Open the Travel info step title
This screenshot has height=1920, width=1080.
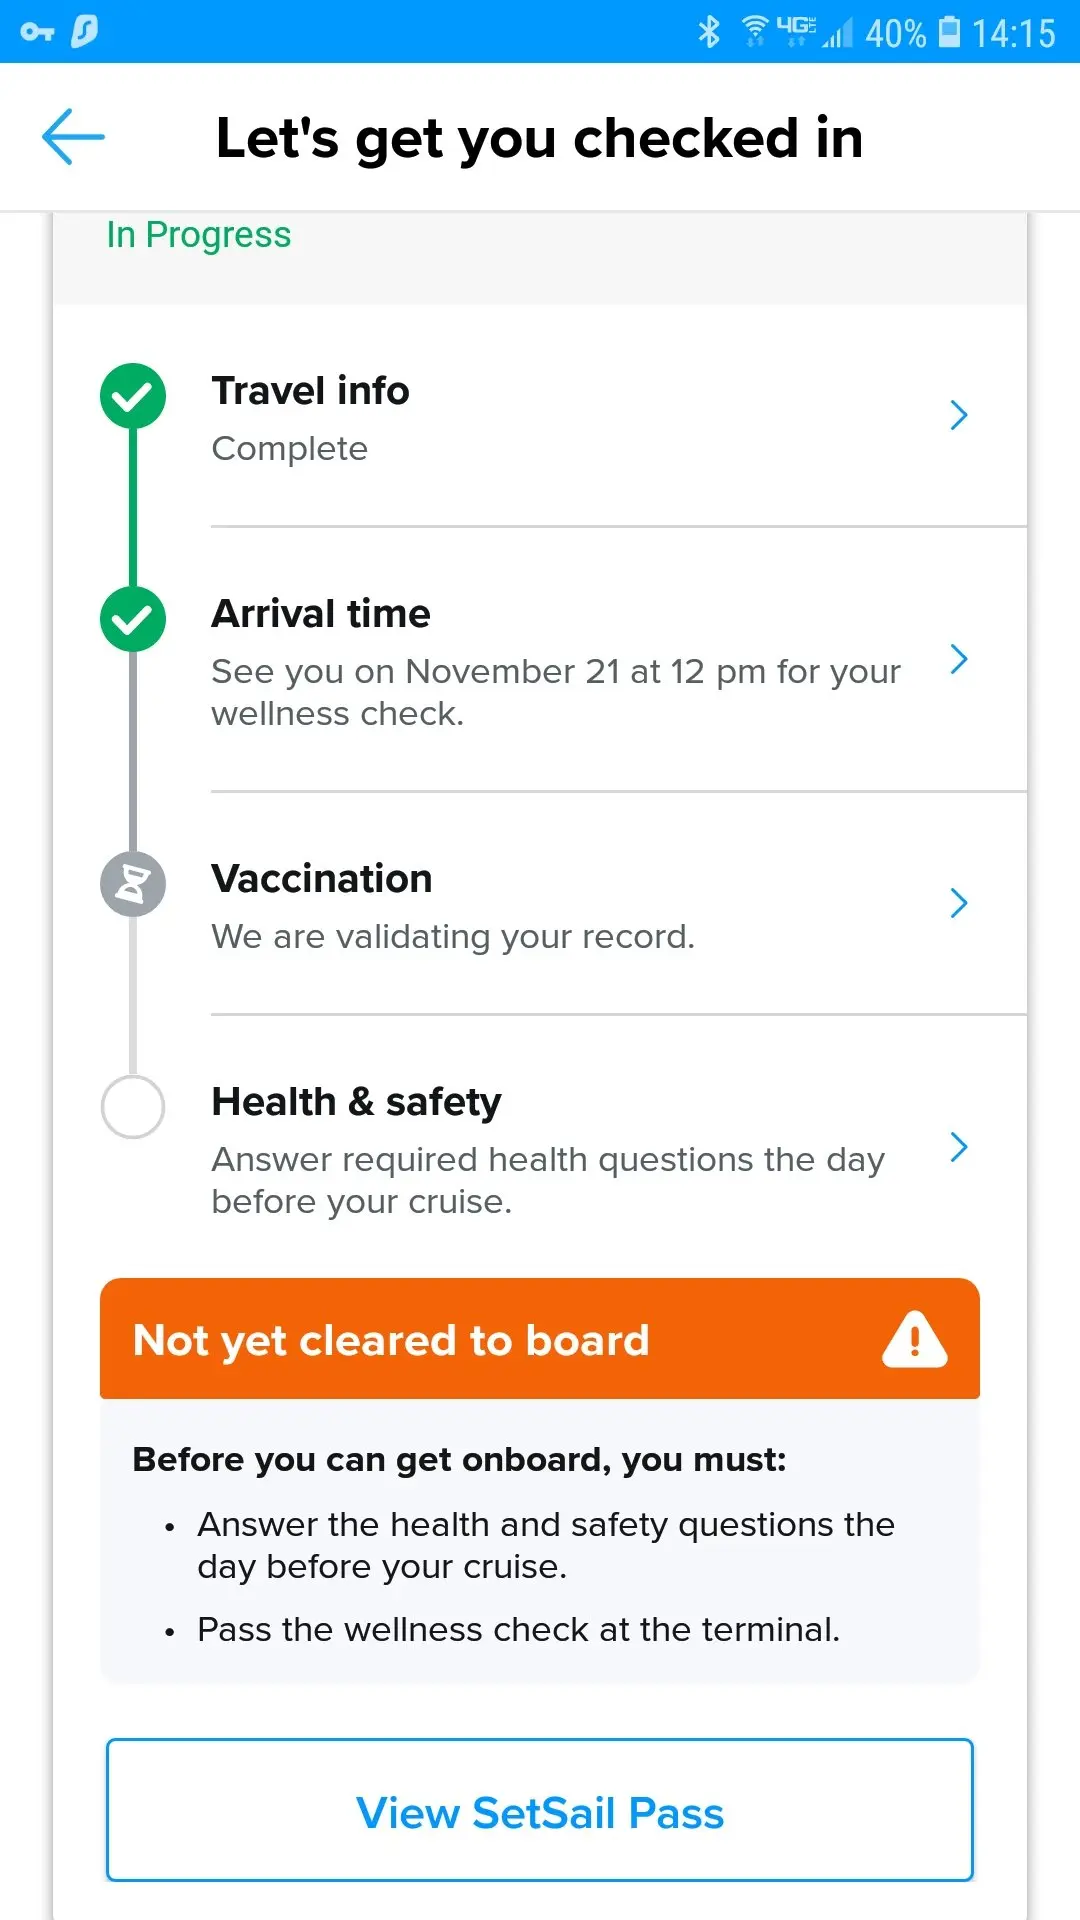tap(311, 391)
